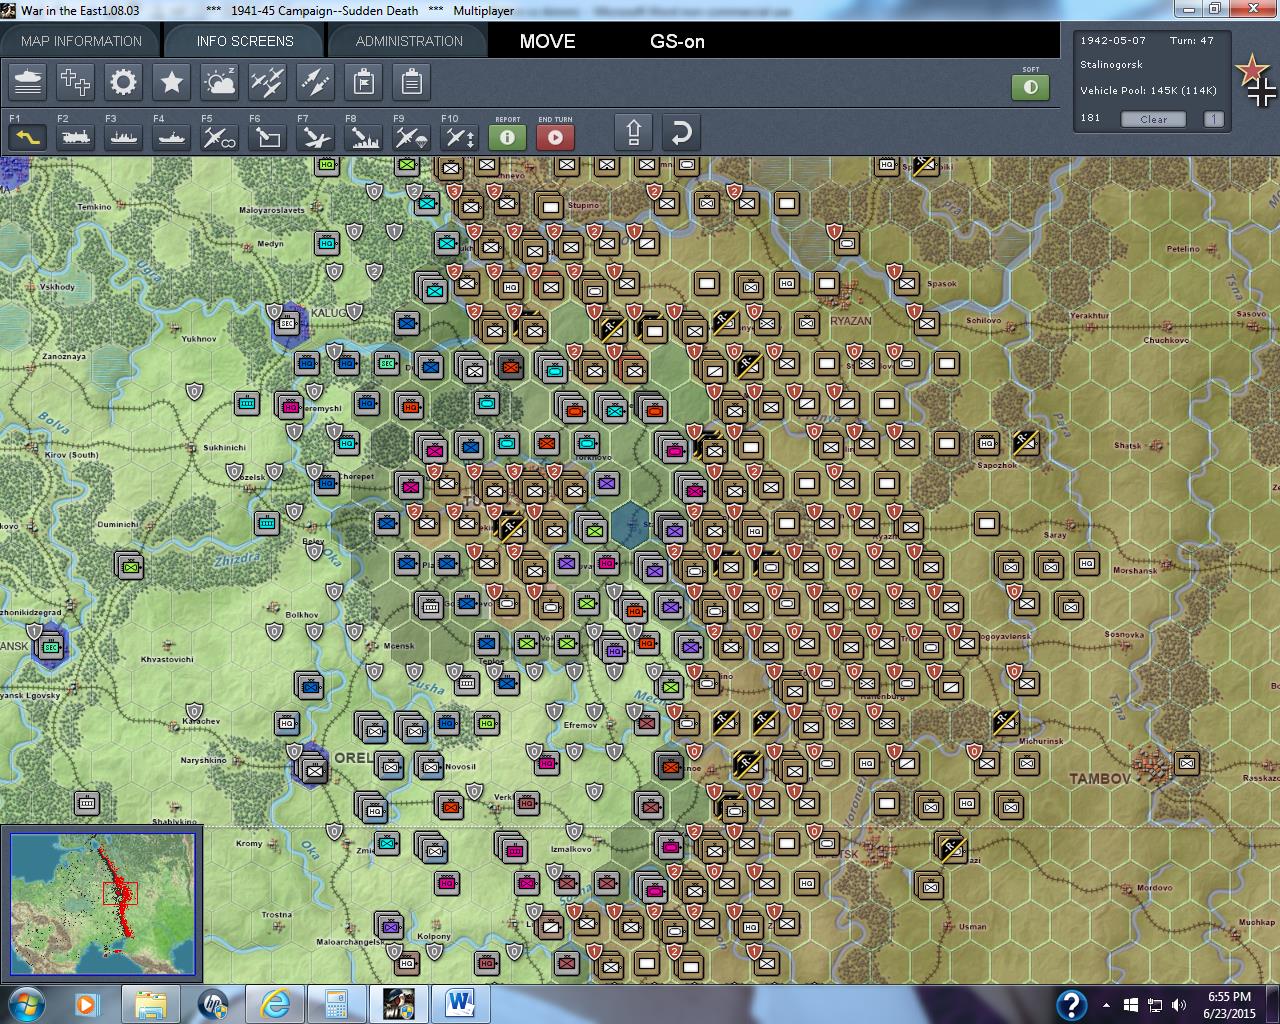Open the Calculator from the taskbar
The width and height of the screenshot is (1280, 1024).
coord(336,1003)
